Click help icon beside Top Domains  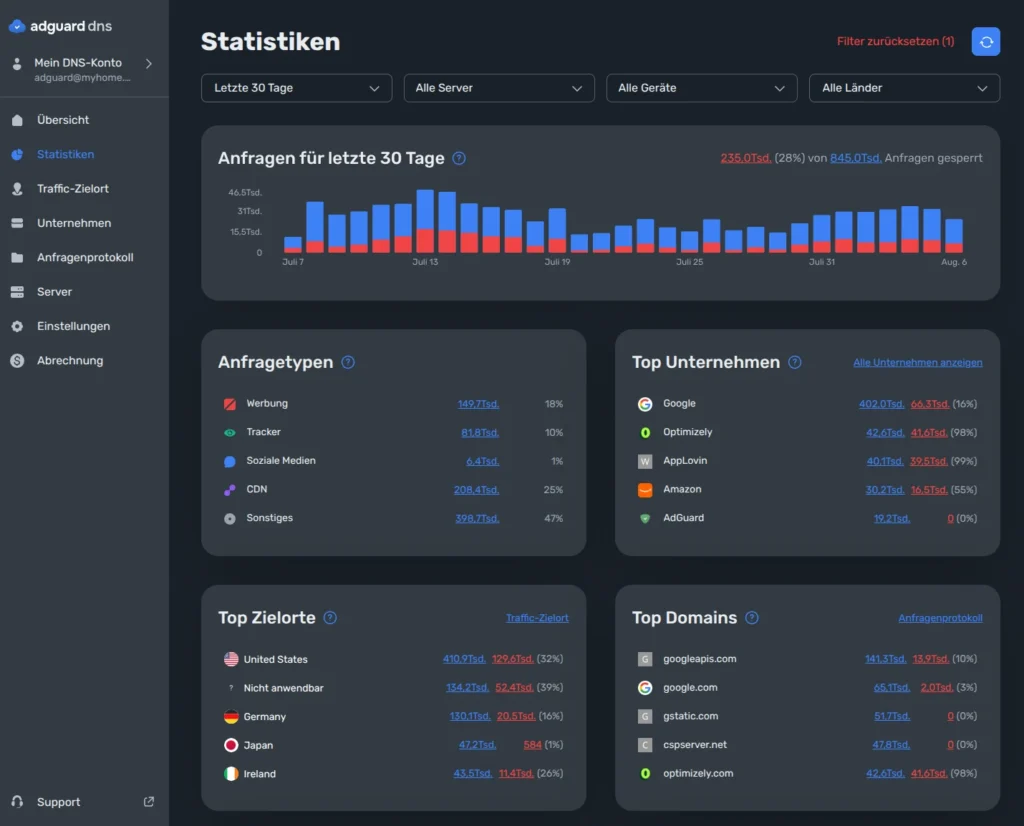[752, 618]
